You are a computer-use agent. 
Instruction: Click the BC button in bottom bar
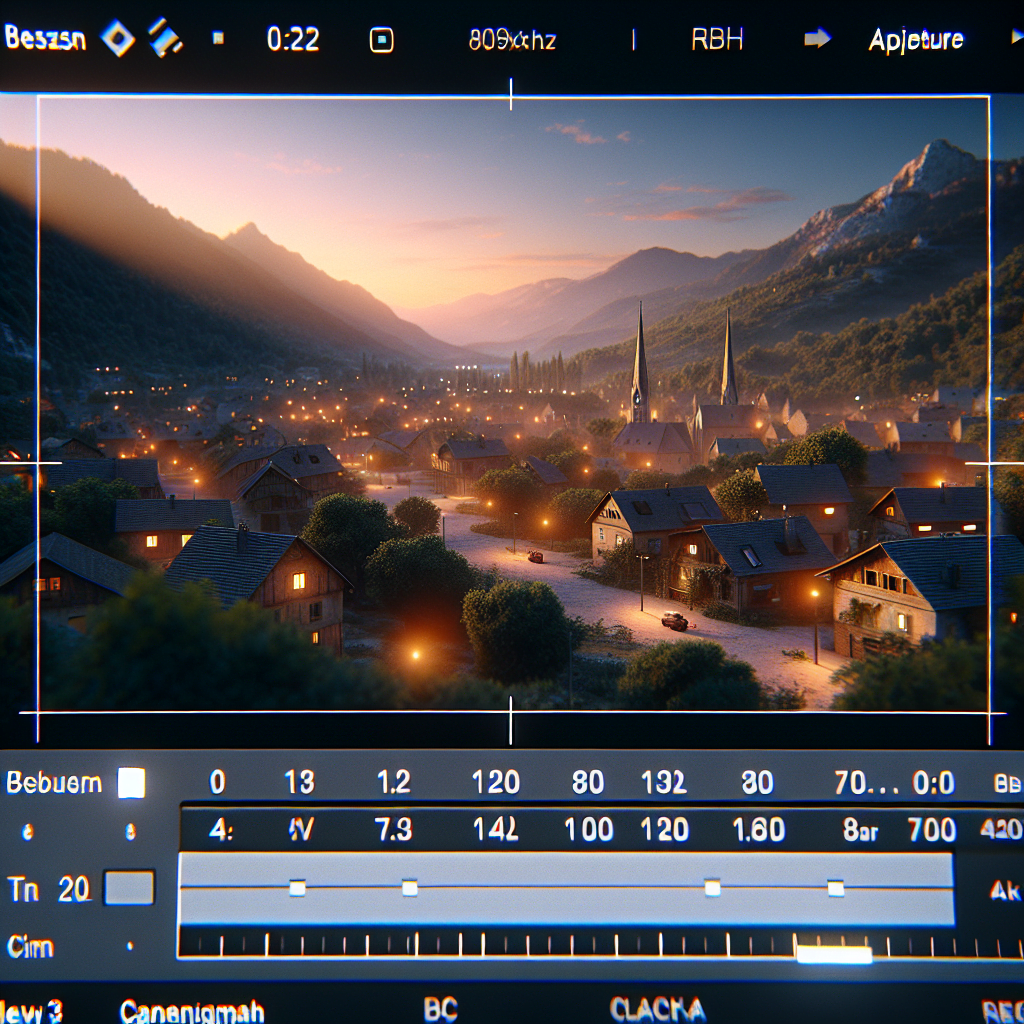pos(440,1009)
